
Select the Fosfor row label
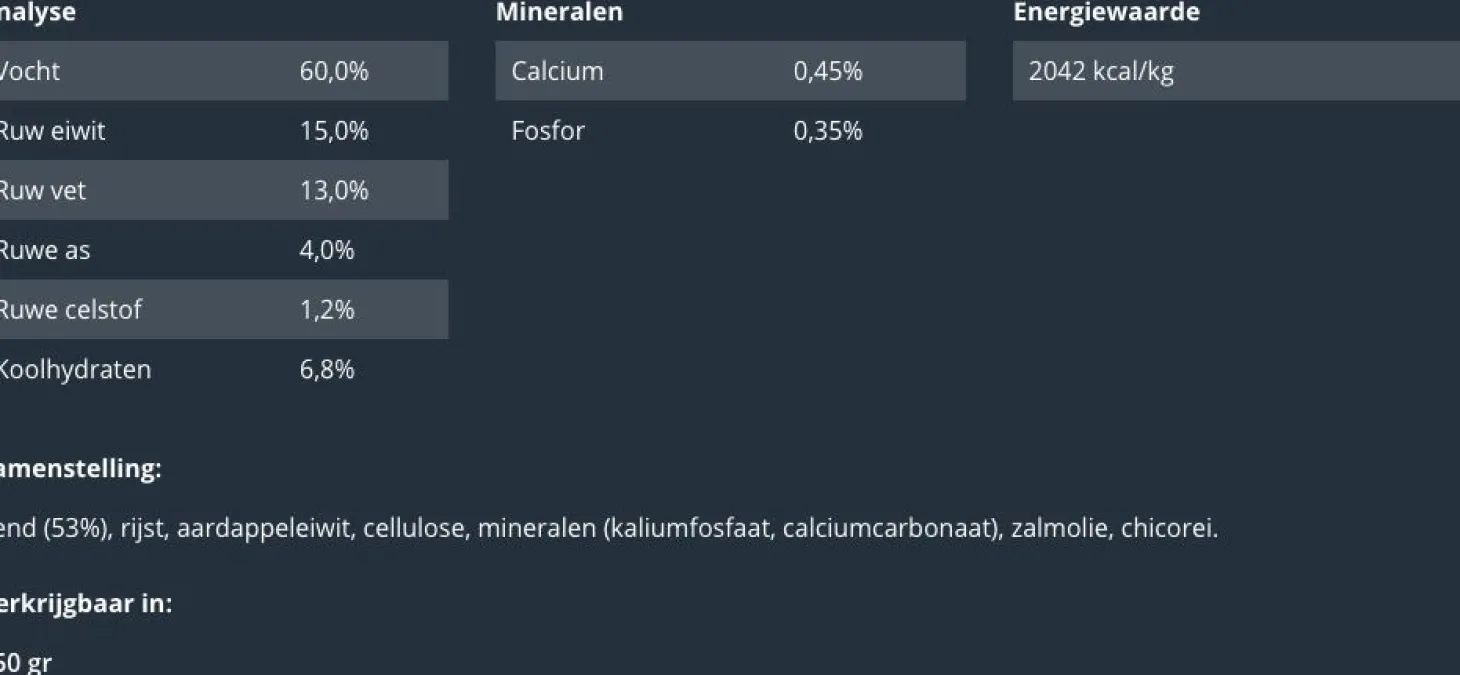click(x=548, y=131)
